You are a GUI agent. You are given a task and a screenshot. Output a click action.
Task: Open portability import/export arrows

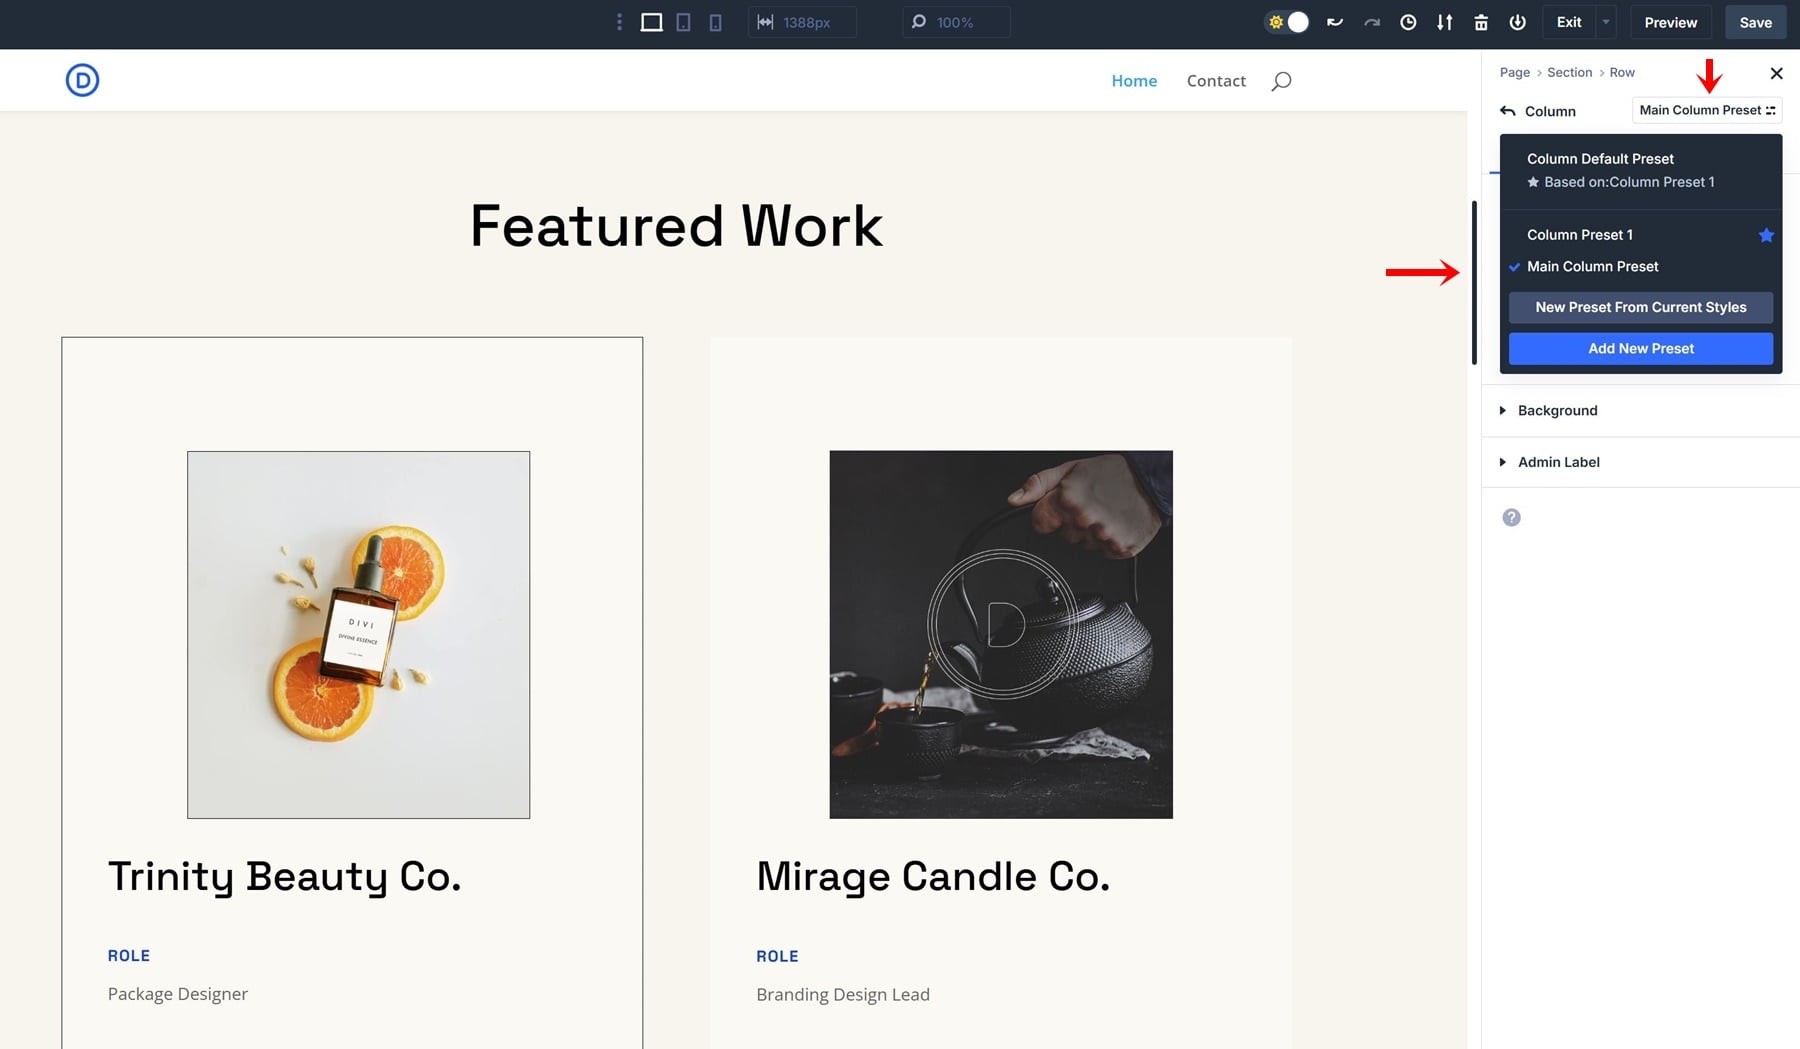1445,22
